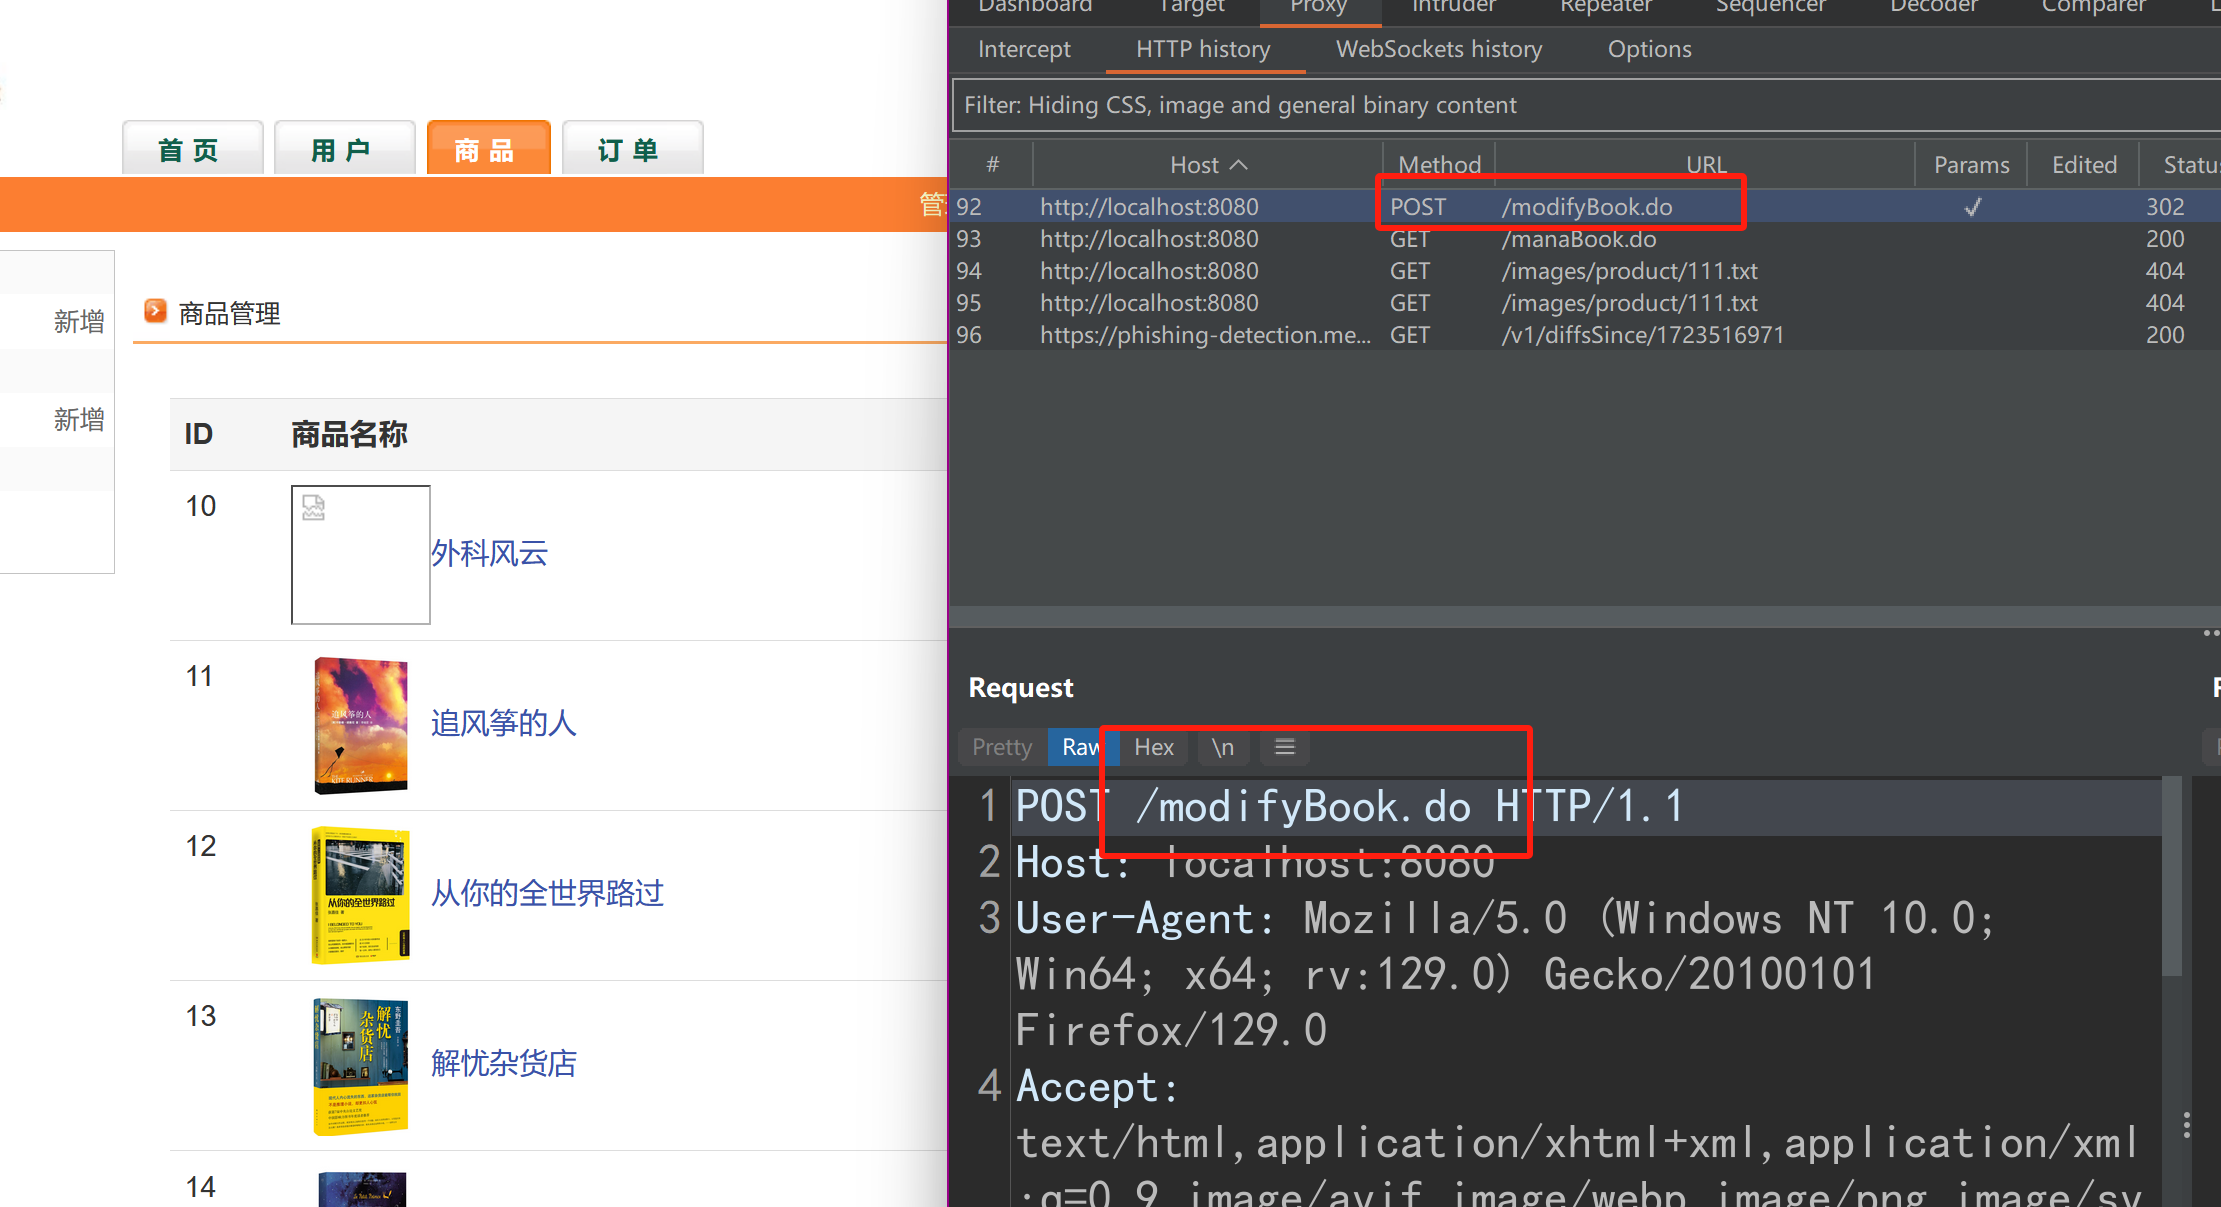Click the Accept header line in request
Screen dimensions: 2221x1207
point(1097,1087)
